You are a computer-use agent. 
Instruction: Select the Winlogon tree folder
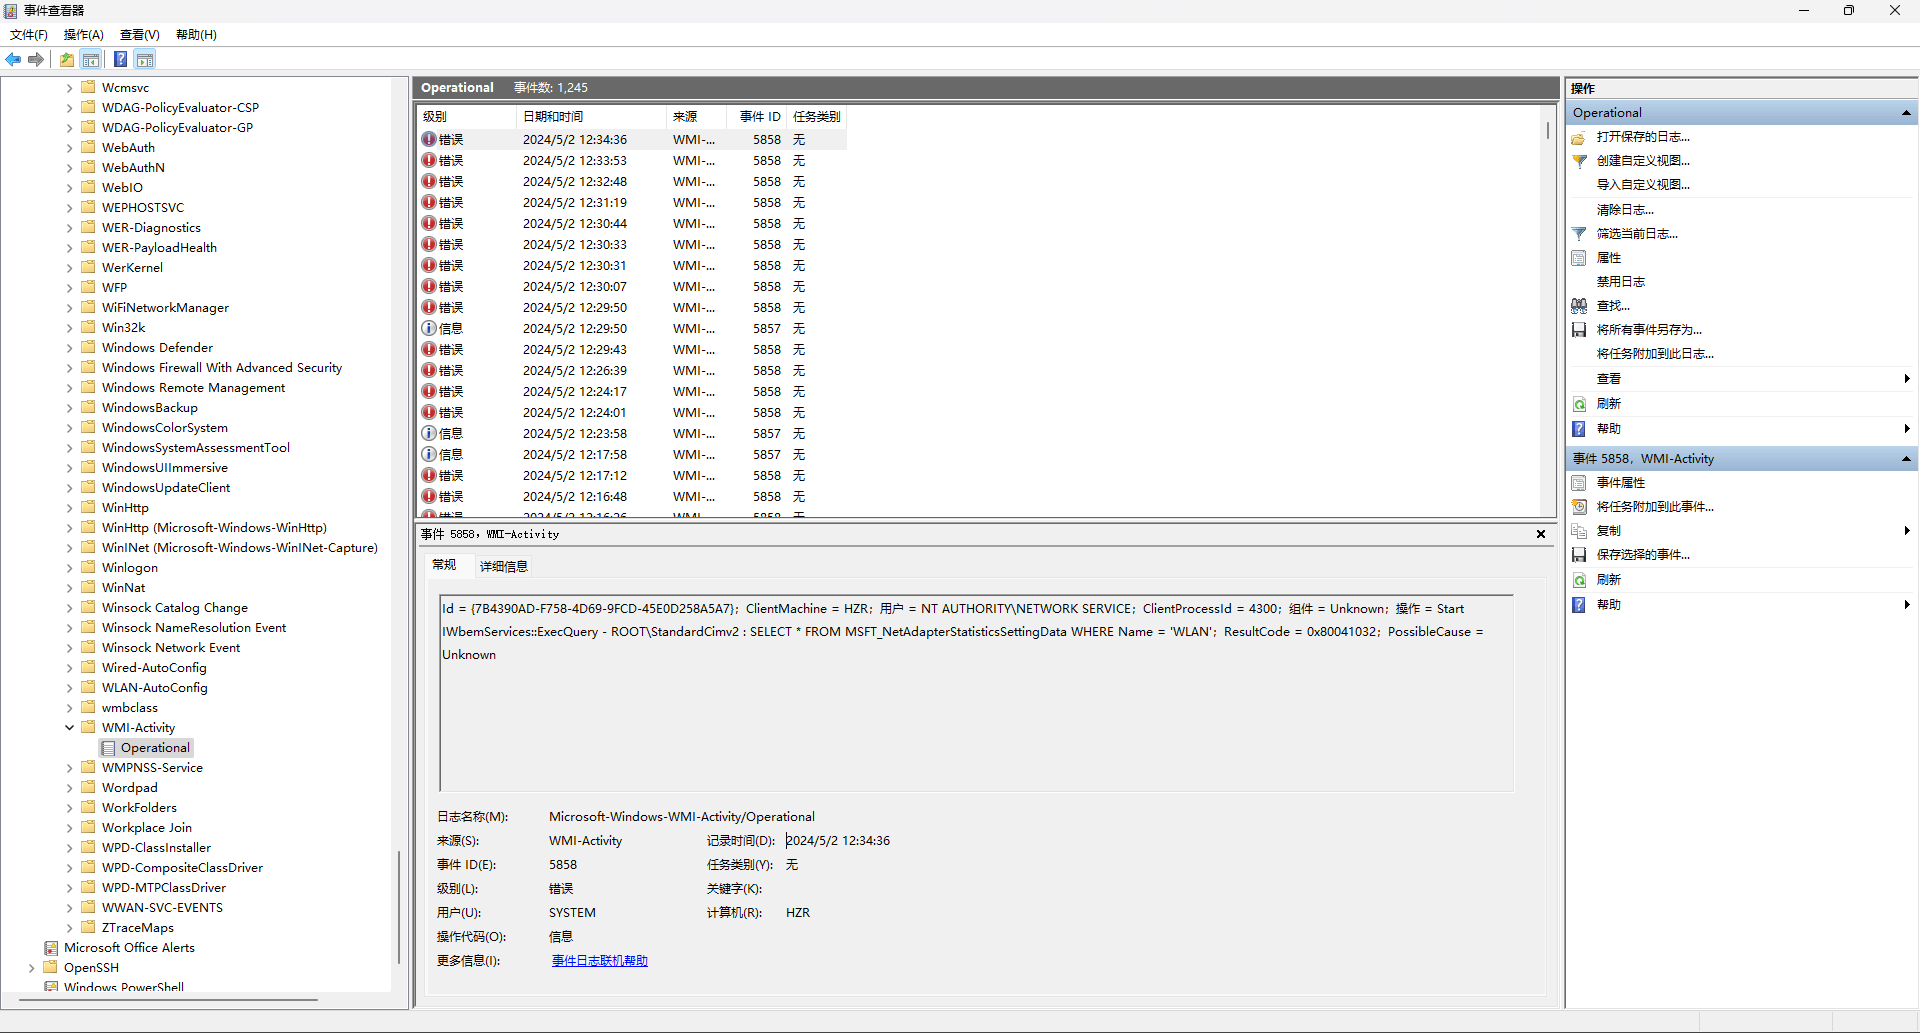[129, 568]
